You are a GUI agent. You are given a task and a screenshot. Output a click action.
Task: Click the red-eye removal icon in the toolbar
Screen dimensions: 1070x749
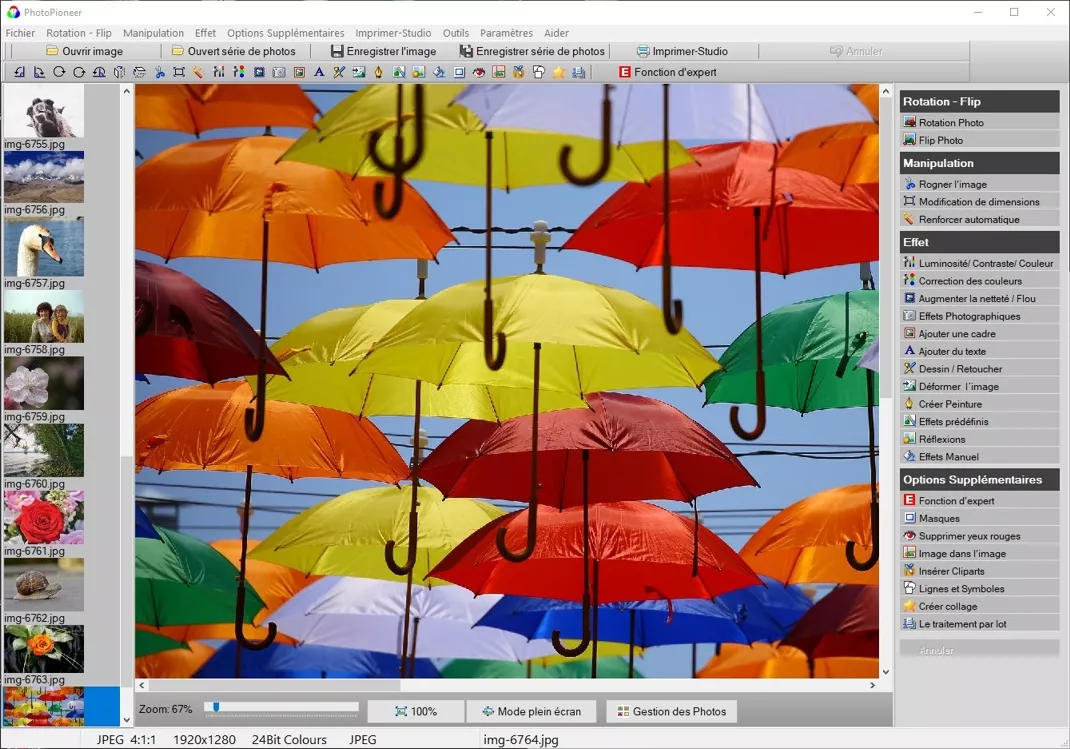479,72
